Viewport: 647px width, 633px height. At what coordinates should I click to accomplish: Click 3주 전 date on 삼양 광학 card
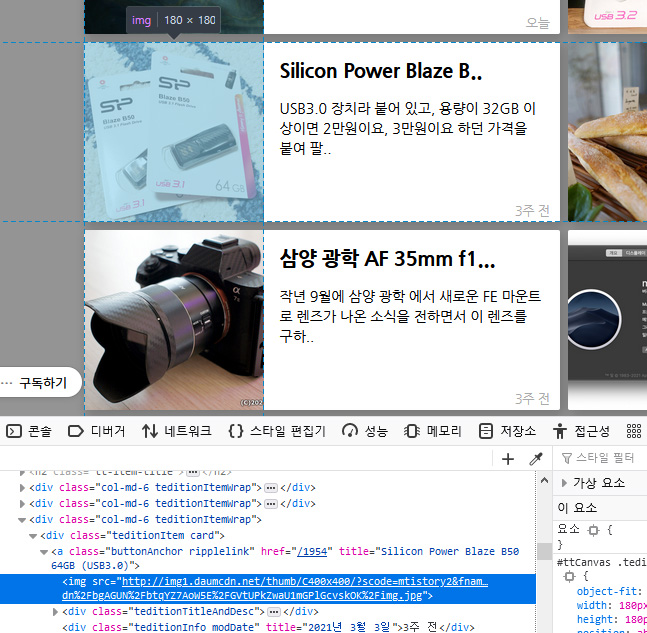[x=532, y=399]
